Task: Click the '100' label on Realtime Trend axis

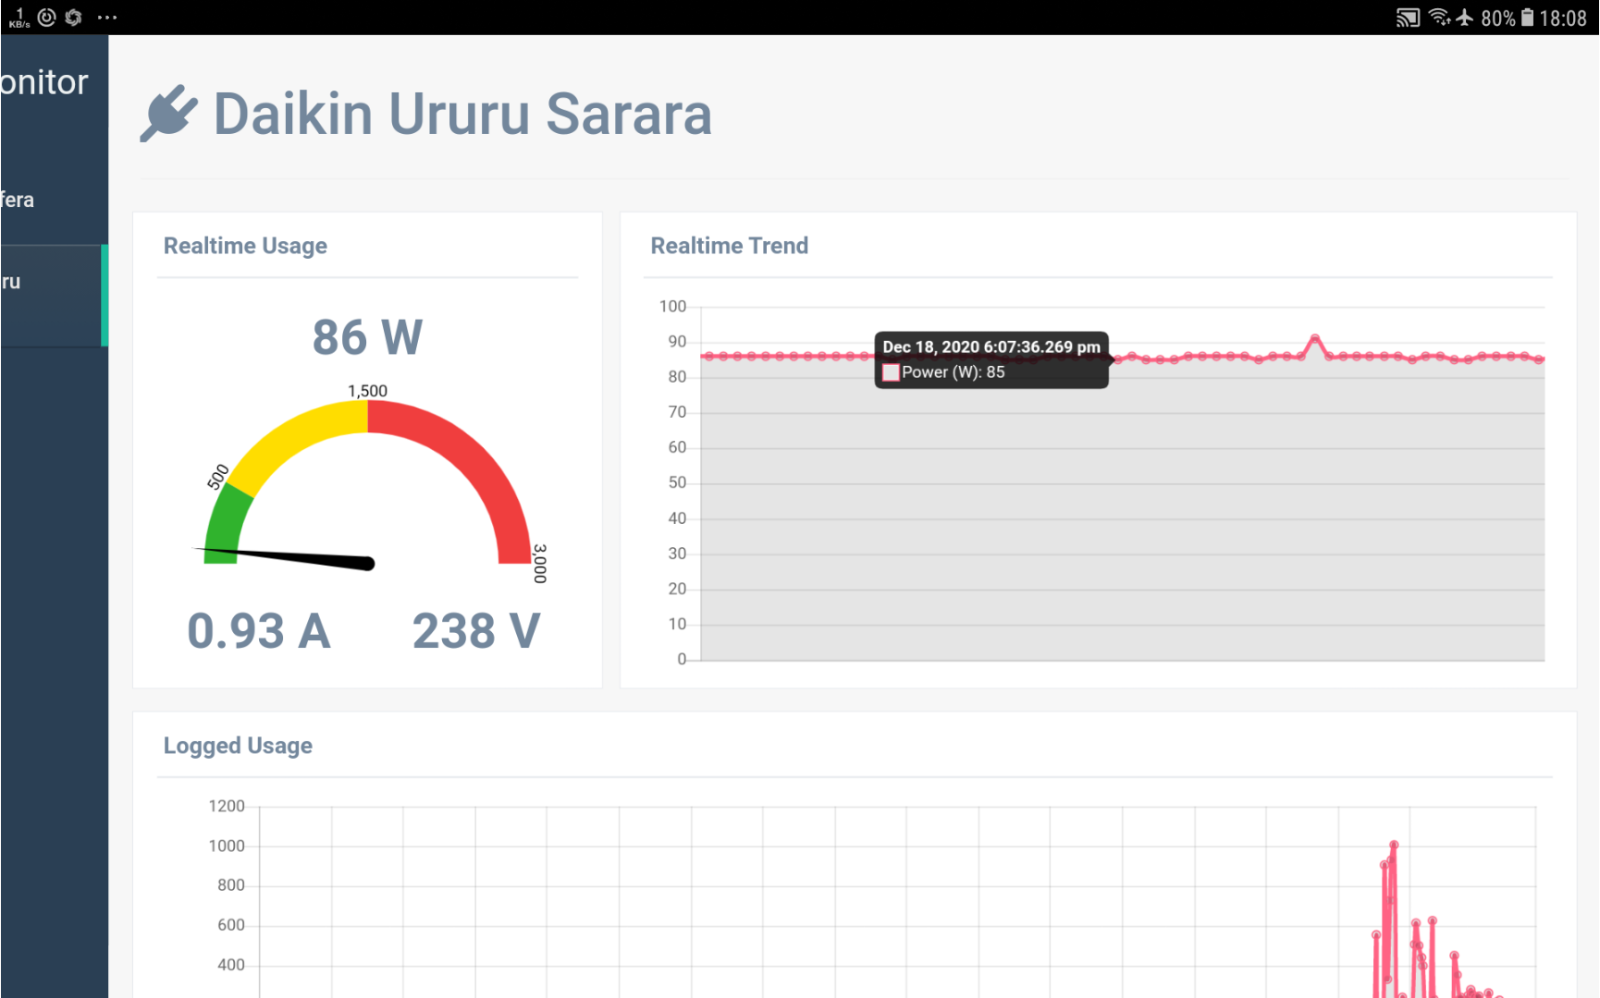Action: coord(673,306)
